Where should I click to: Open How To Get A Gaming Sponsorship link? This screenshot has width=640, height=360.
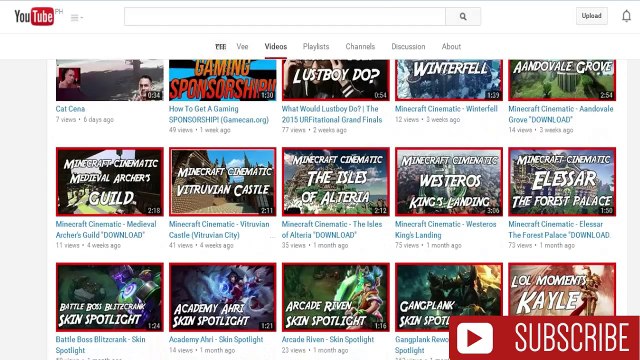[x=219, y=114]
